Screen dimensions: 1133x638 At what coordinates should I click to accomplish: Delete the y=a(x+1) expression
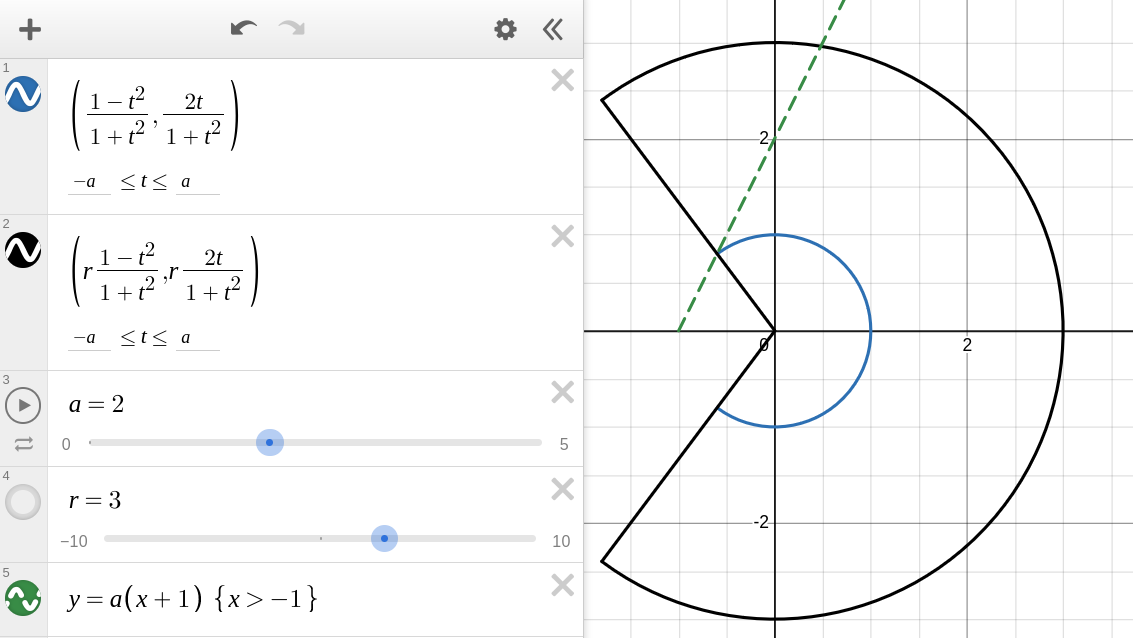click(563, 585)
